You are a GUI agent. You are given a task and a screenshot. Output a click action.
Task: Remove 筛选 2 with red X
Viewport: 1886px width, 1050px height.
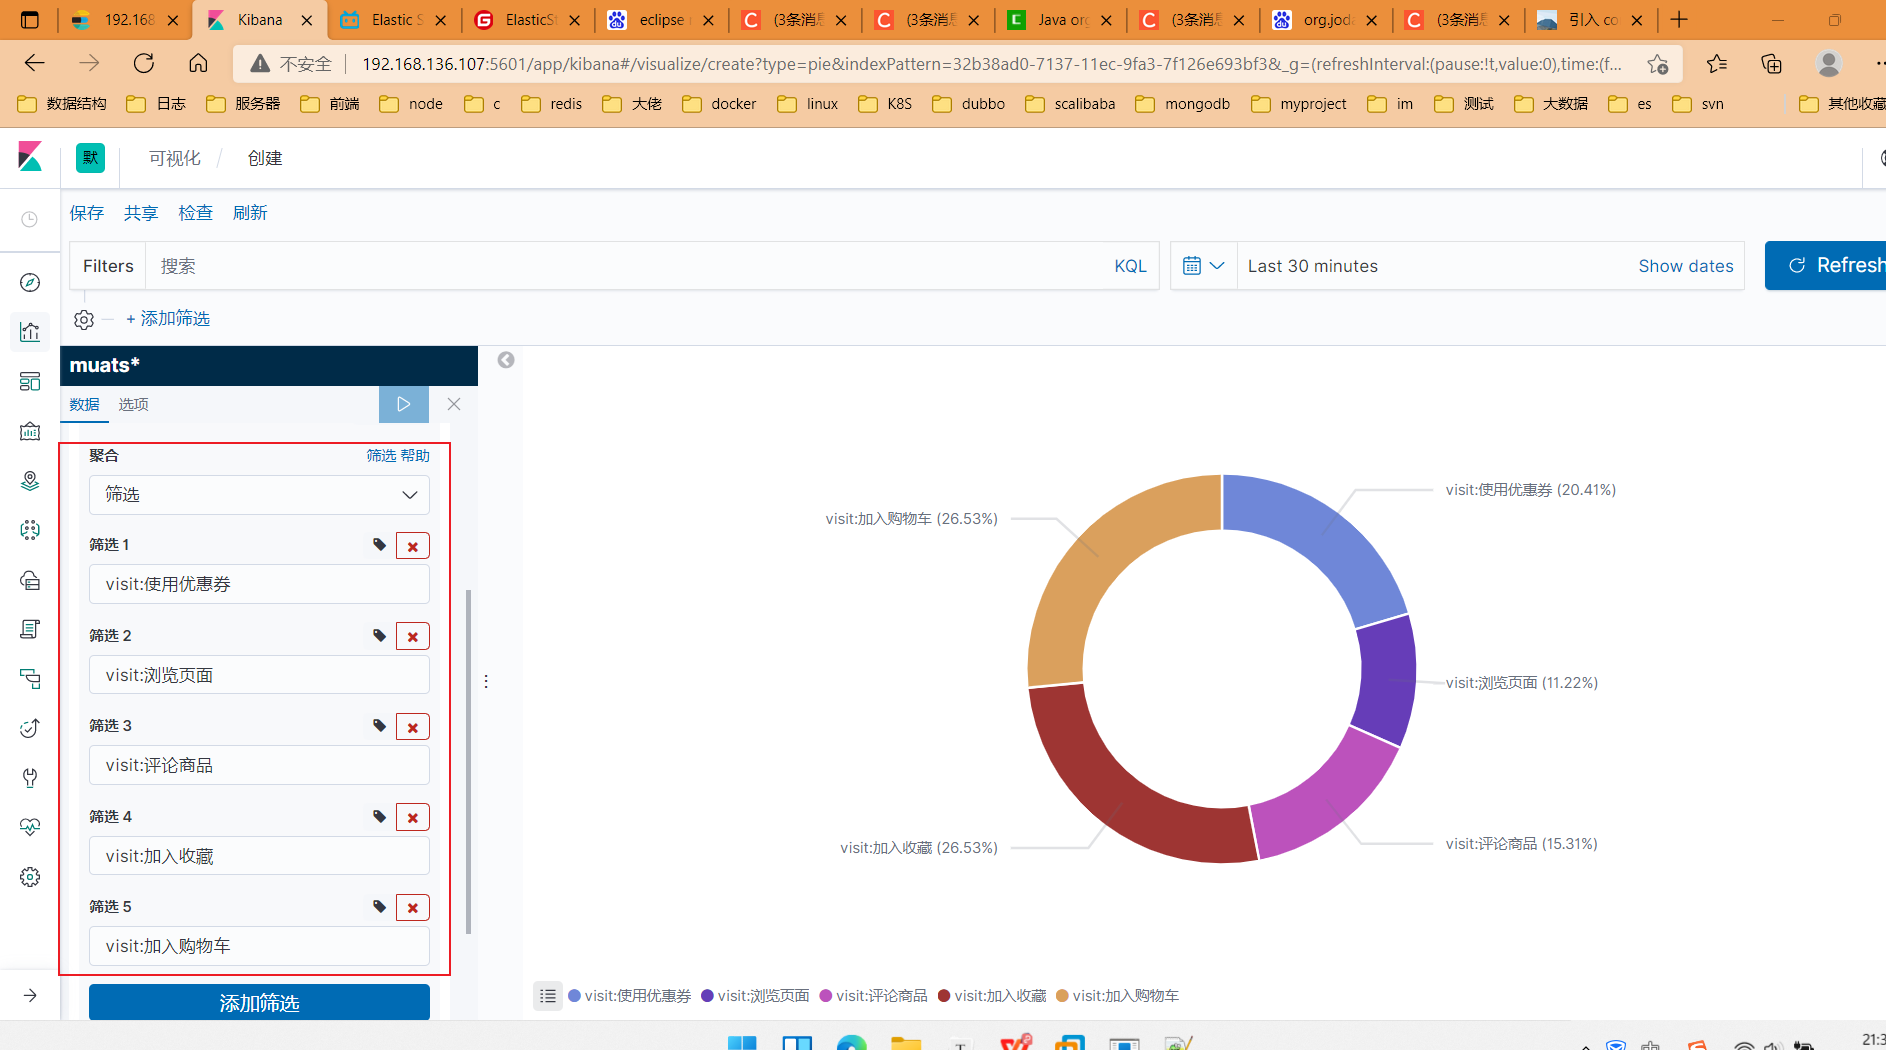pyautogui.click(x=413, y=637)
